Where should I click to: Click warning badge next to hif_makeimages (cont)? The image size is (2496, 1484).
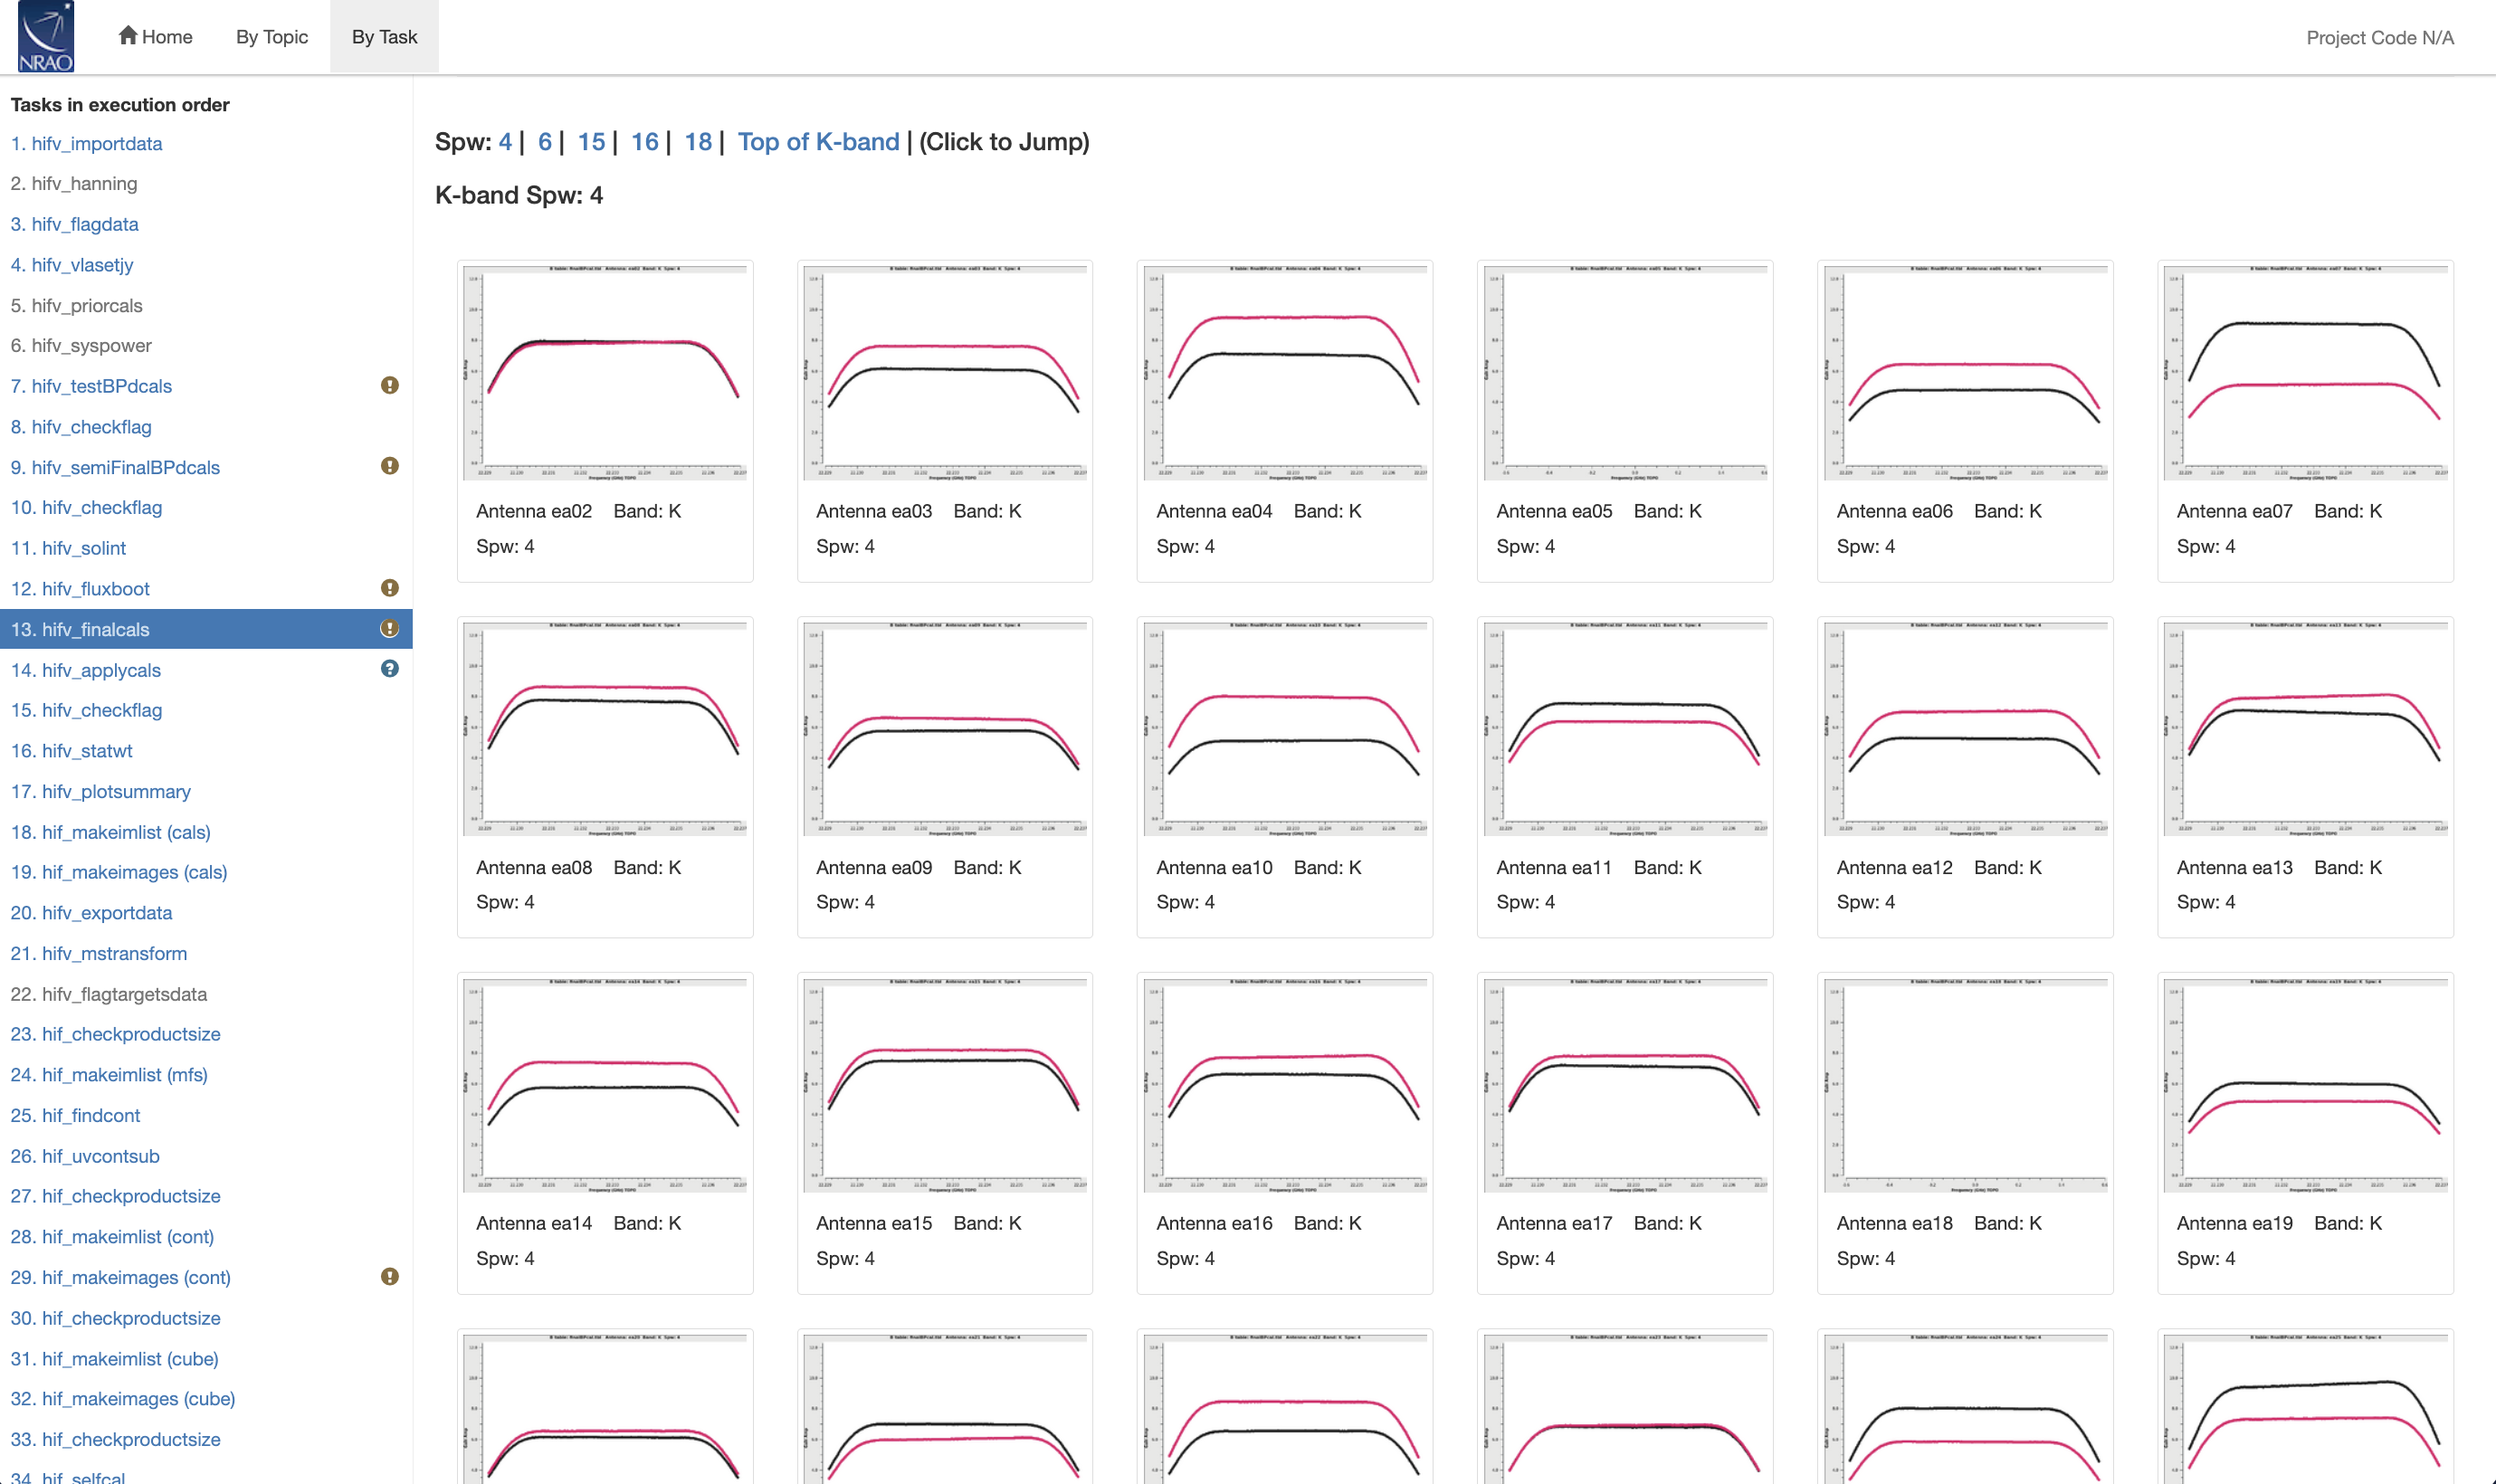coord(390,1277)
